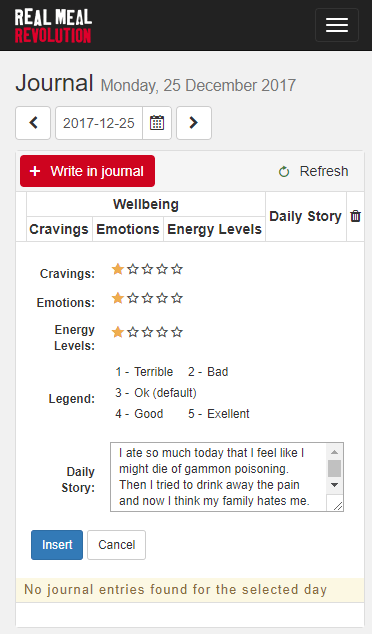
Task: Click the Real Meal Revolution logo
Action: pyautogui.click(x=53, y=25)
